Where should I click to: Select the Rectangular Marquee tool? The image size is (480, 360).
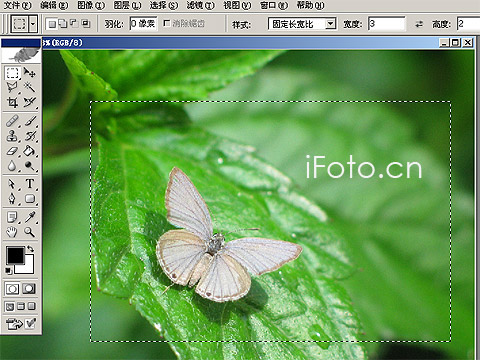point(13,72)
